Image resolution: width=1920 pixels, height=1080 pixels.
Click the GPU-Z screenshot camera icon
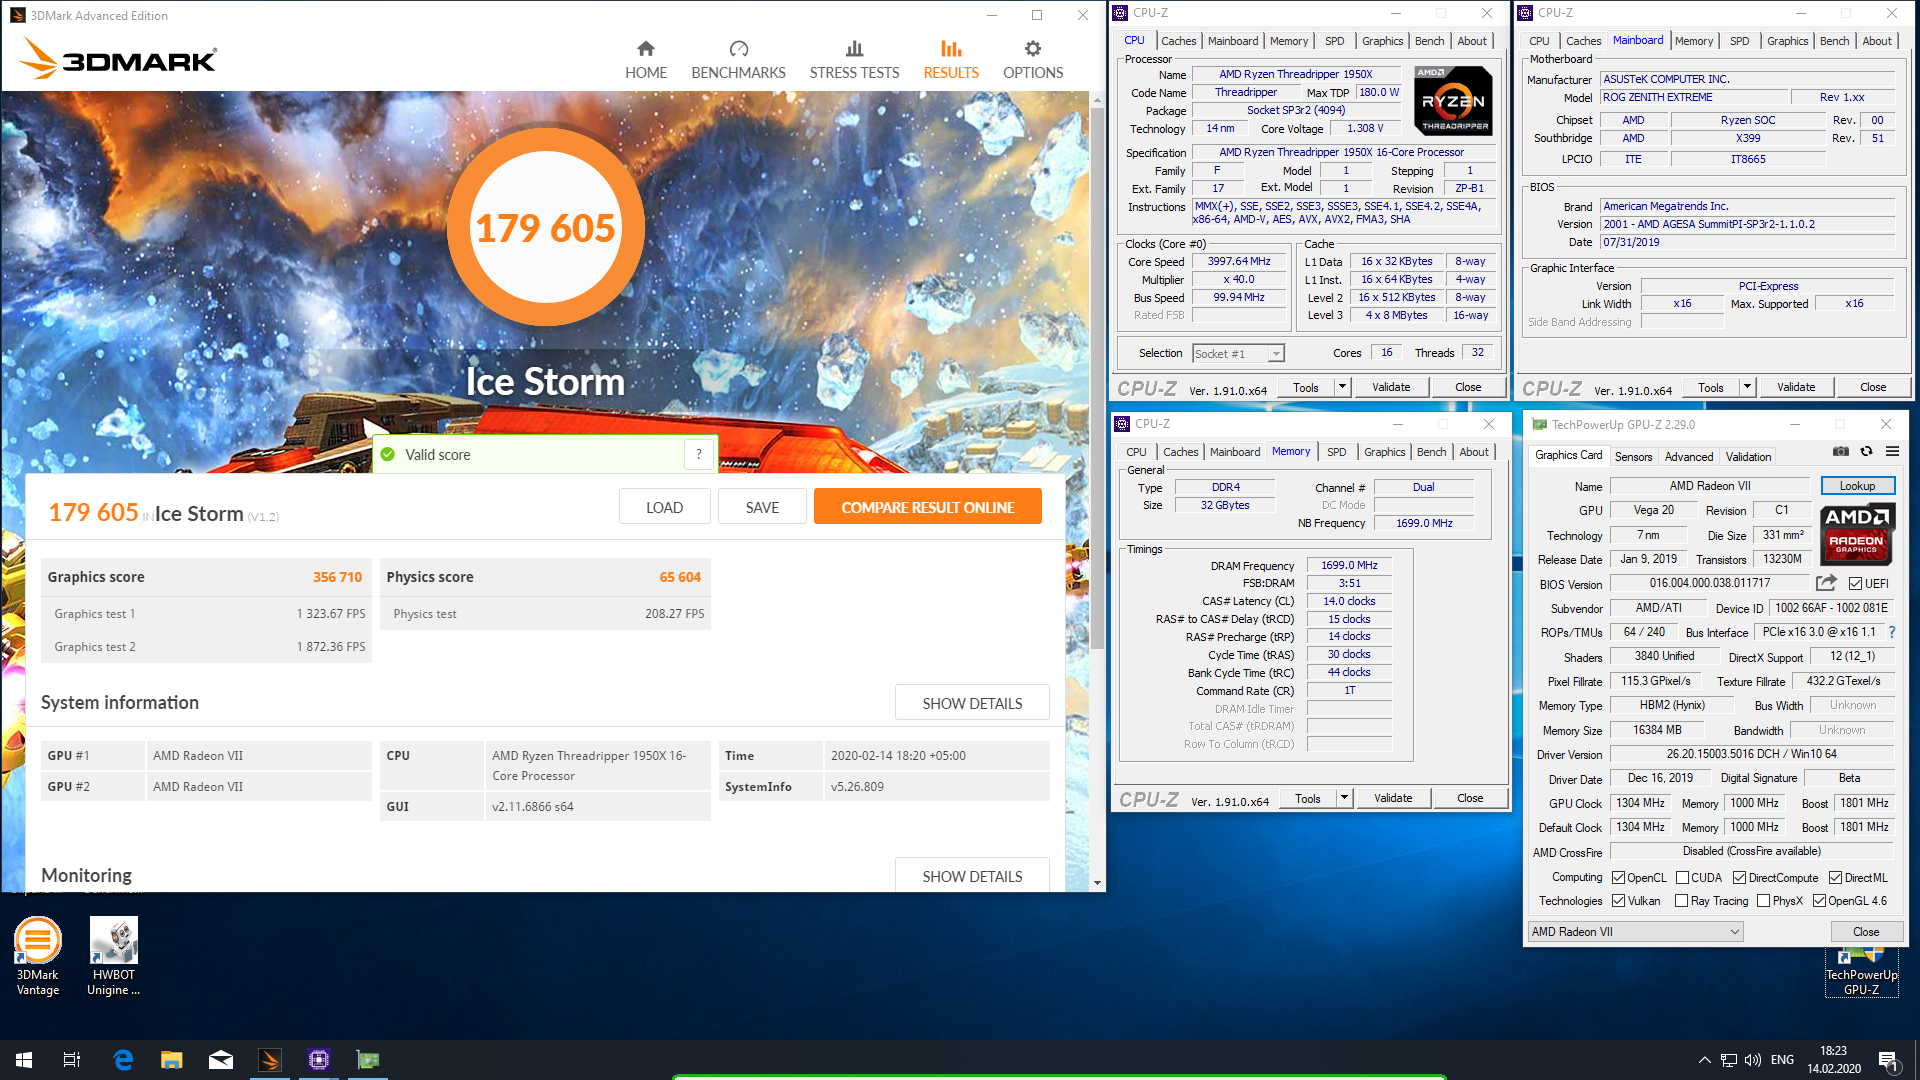(1840, 452)
